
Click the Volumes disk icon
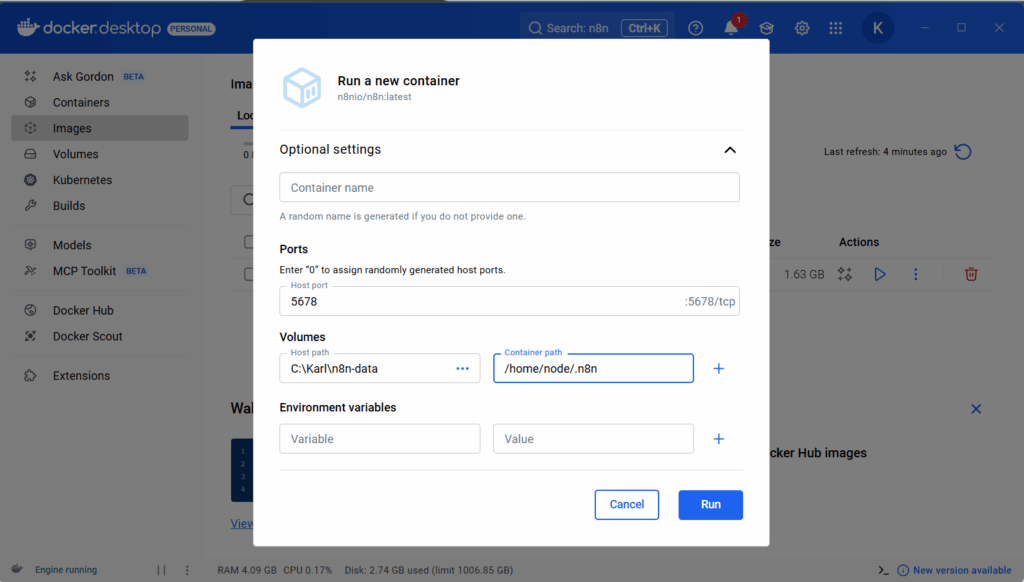point(30,154)
